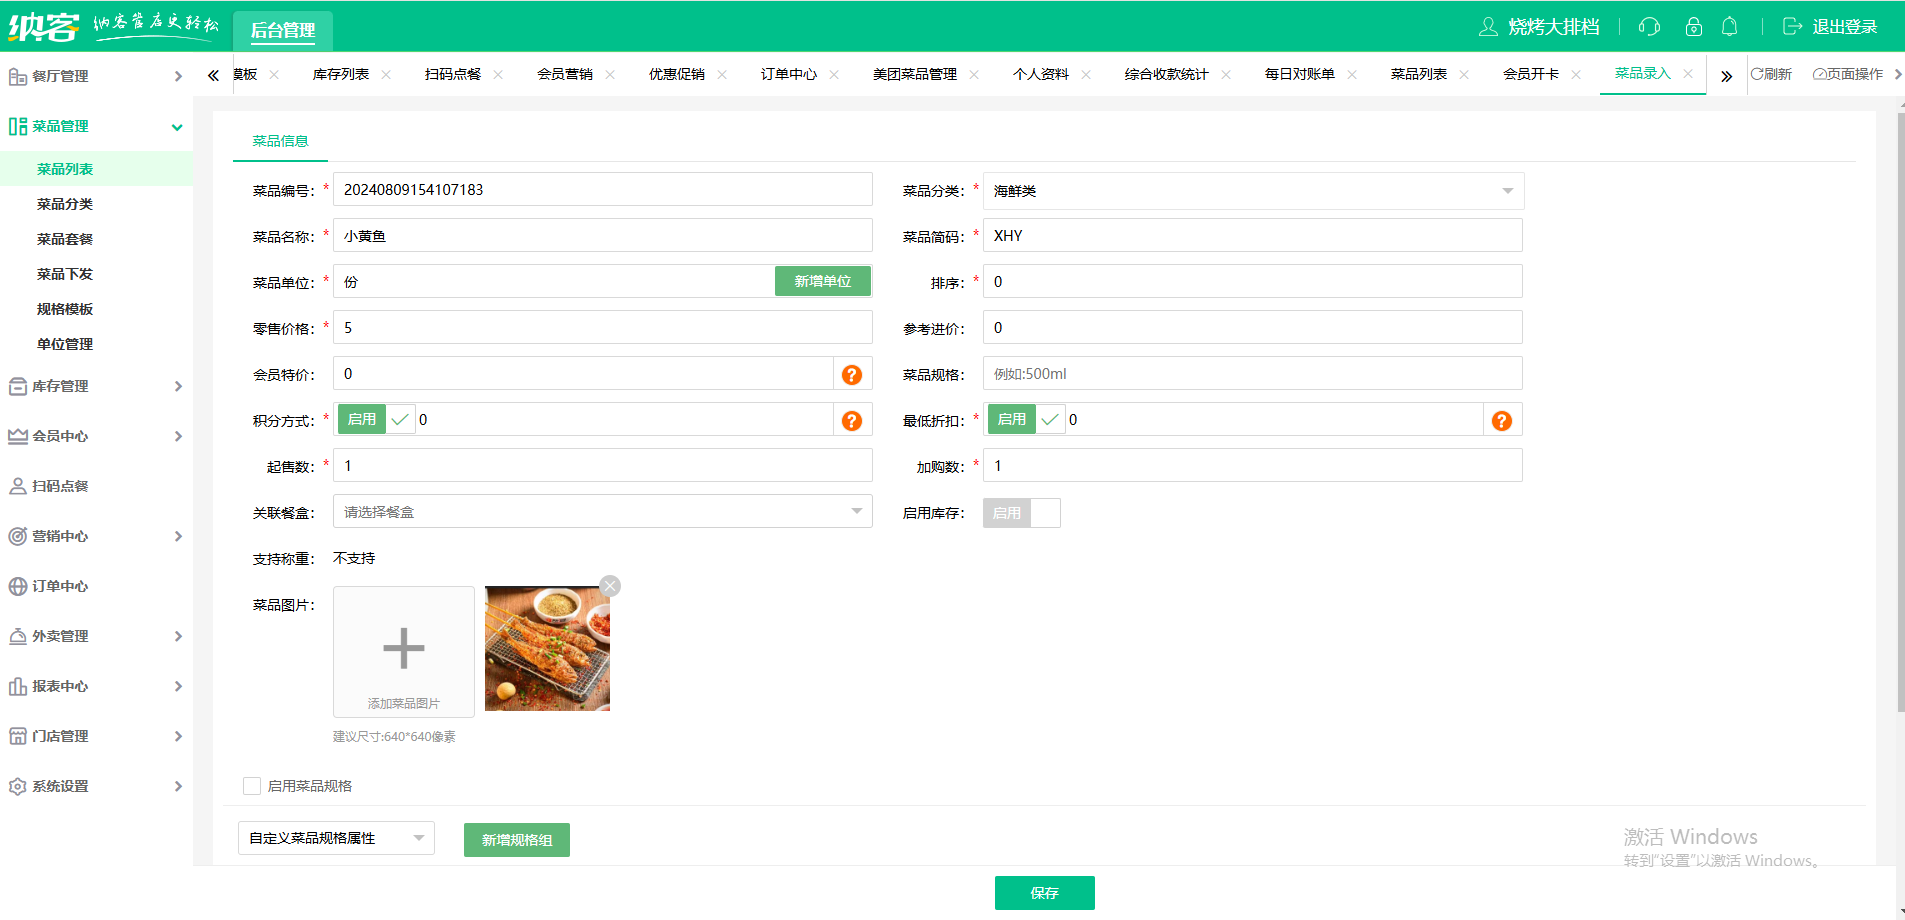
Task: Open 菜品分类 in the sidebar
Action: tap(65, 204)
